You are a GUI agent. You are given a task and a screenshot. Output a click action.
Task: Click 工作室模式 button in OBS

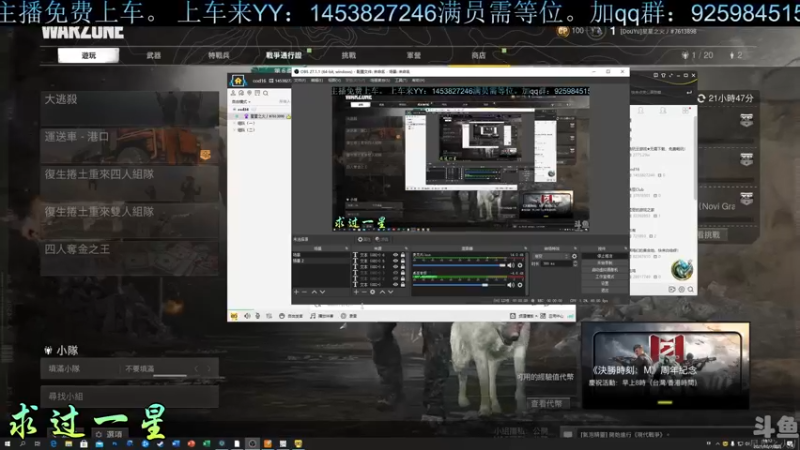click(605, 277)
